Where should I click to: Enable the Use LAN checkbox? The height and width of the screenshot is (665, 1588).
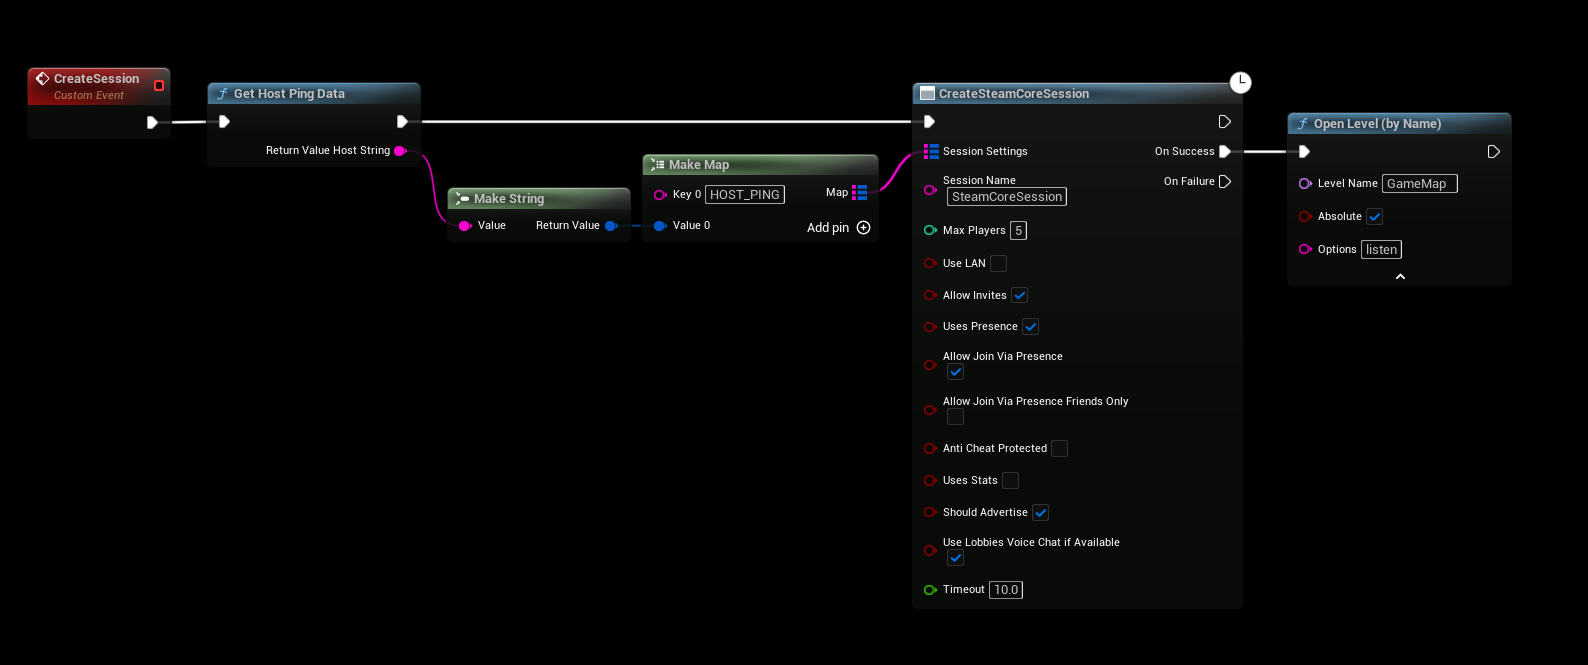(998, 264)
